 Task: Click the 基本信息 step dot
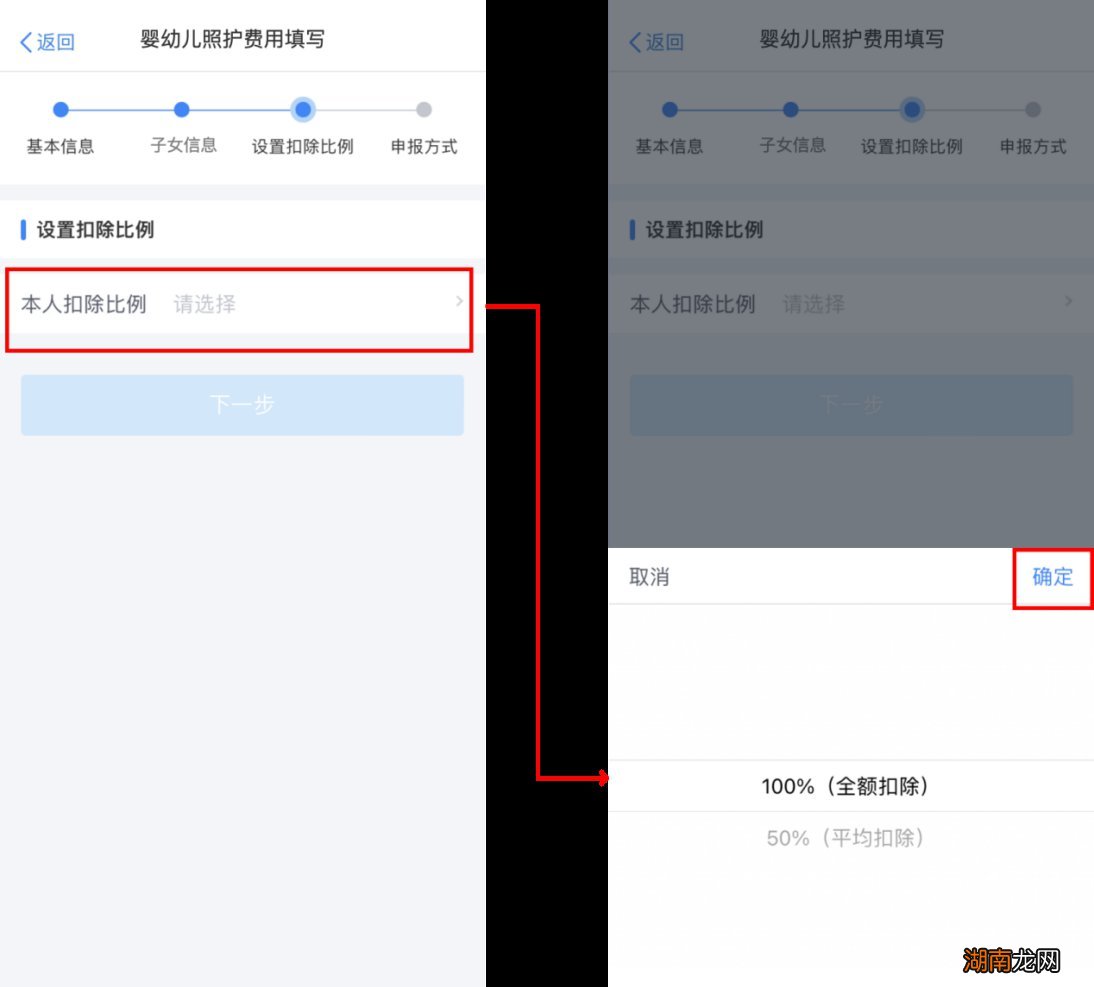point(61,110)
